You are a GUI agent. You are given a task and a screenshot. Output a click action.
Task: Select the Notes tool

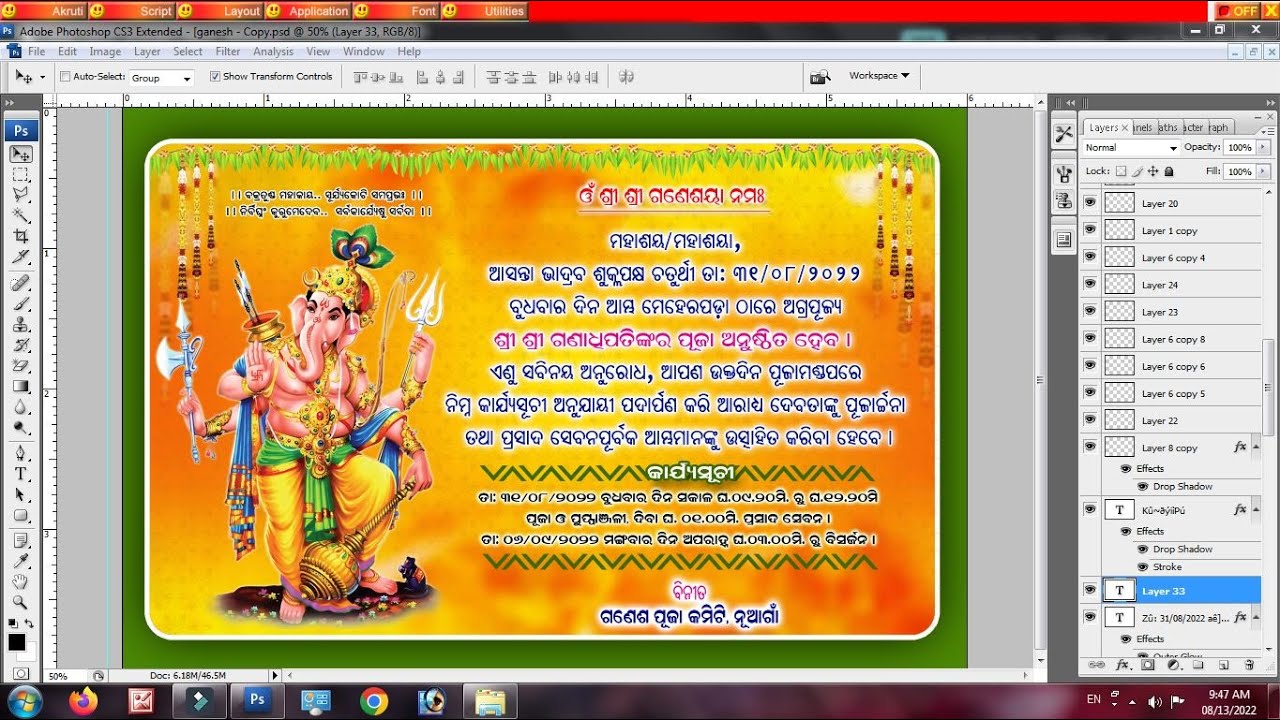(x=20, y=541)
